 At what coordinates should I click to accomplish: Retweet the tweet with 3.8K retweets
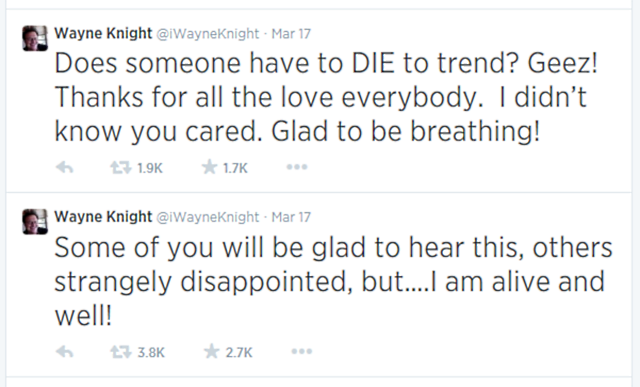121,351
